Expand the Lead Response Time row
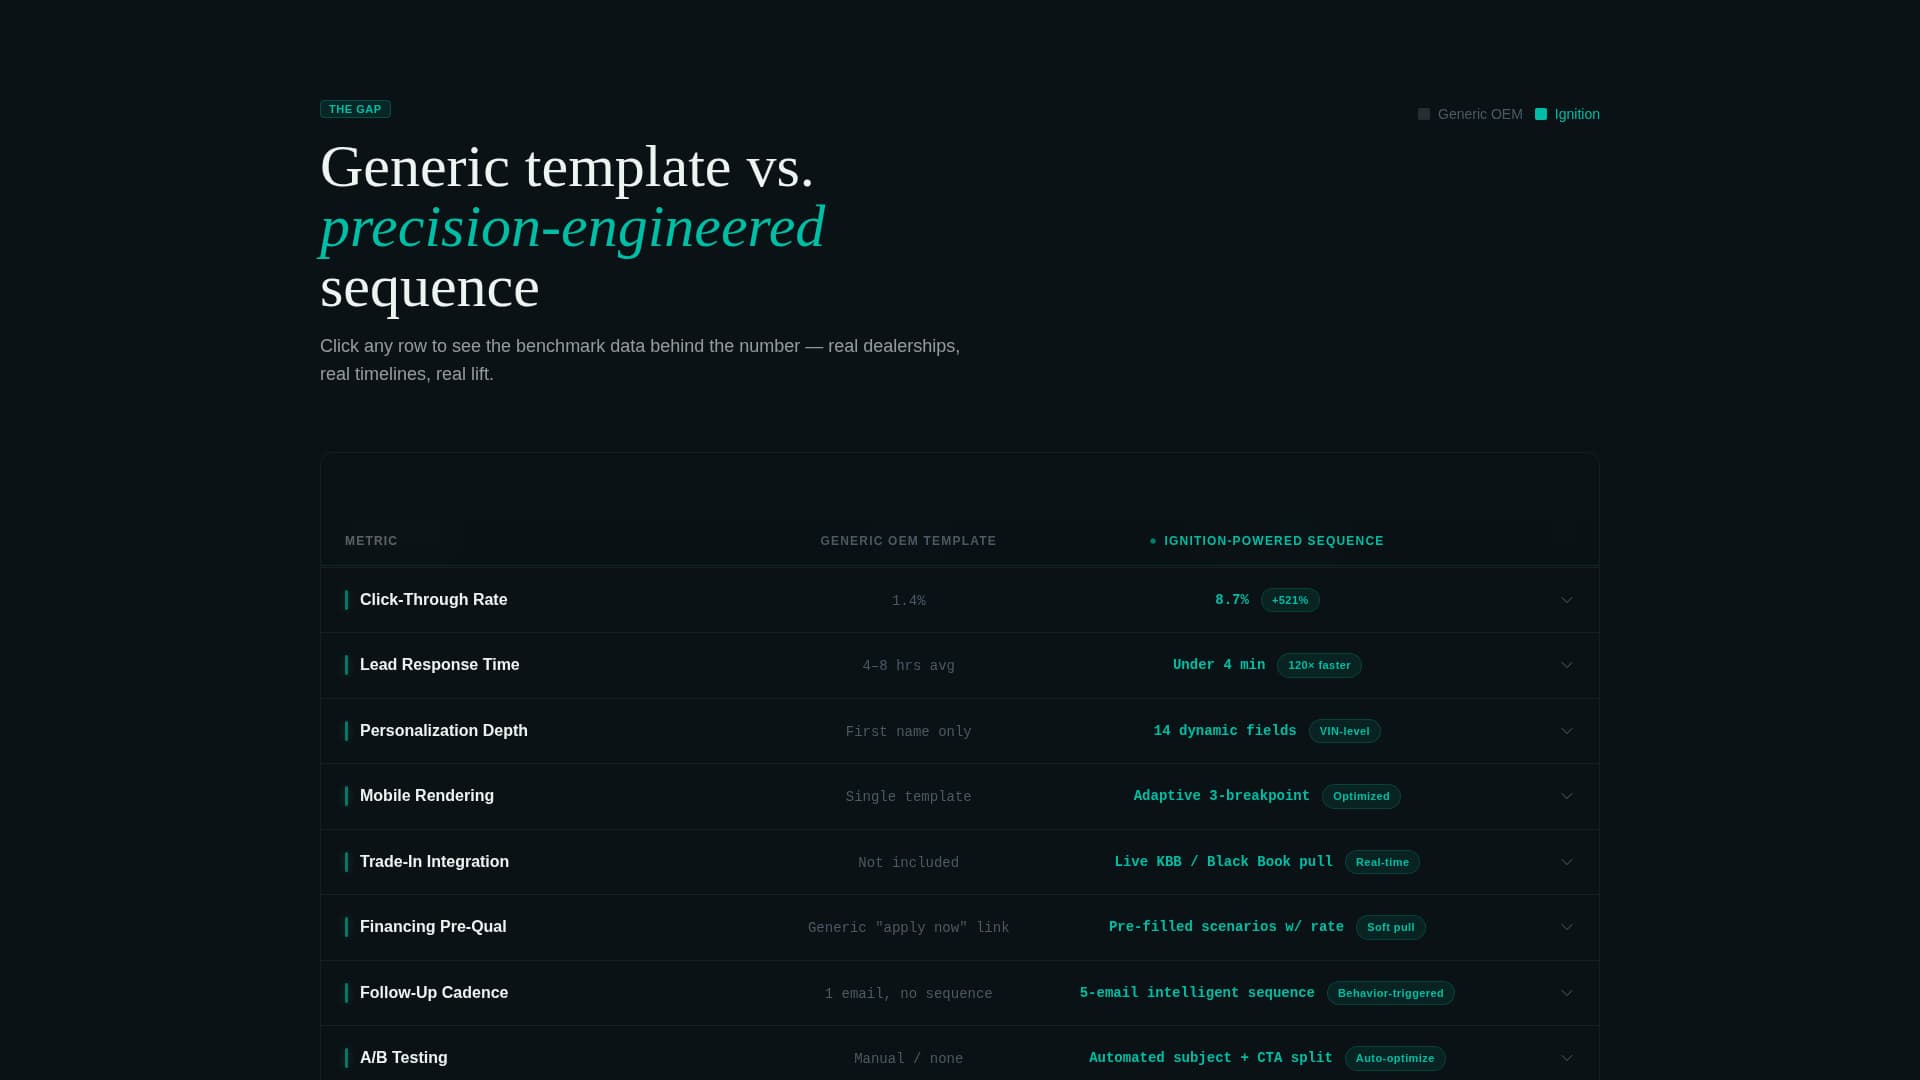Image resolution: width=1920 pixels, height=1080 pixels. pos(1566,665)
